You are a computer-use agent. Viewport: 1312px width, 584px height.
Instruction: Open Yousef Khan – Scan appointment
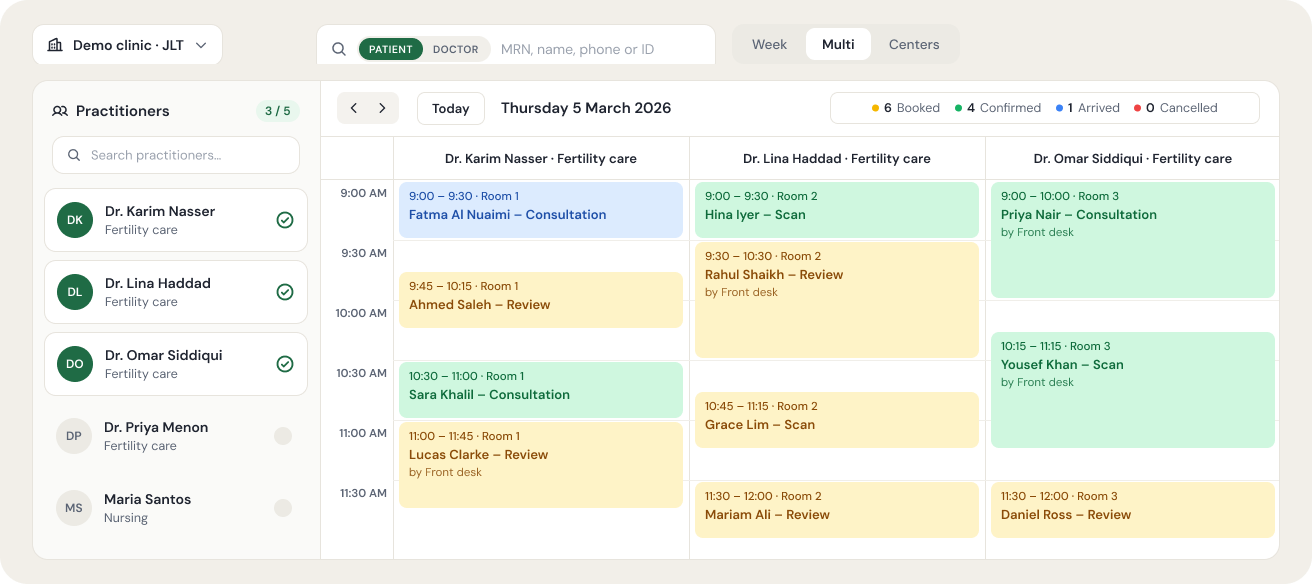(1133, 390)
